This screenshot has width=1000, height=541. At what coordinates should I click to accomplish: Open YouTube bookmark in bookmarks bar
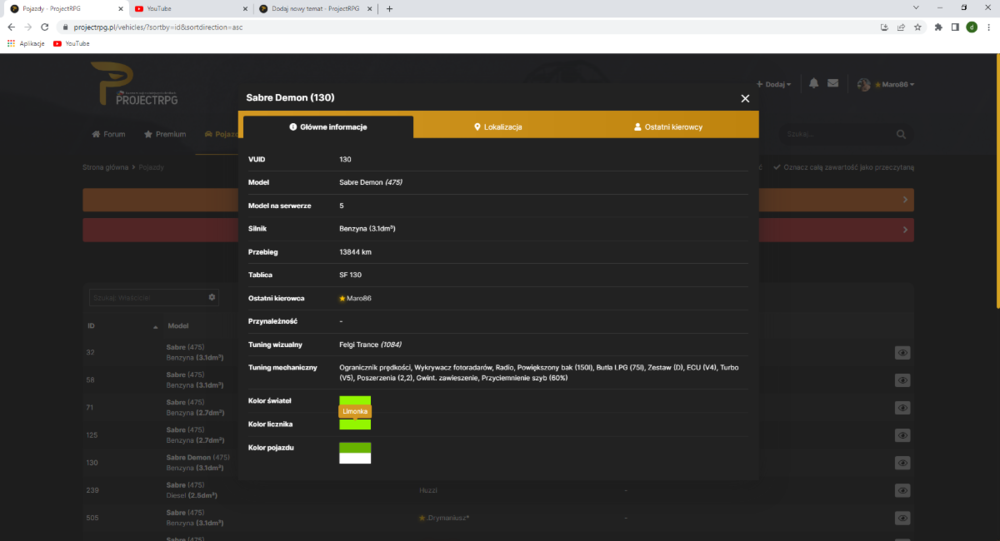pos(71,43)
